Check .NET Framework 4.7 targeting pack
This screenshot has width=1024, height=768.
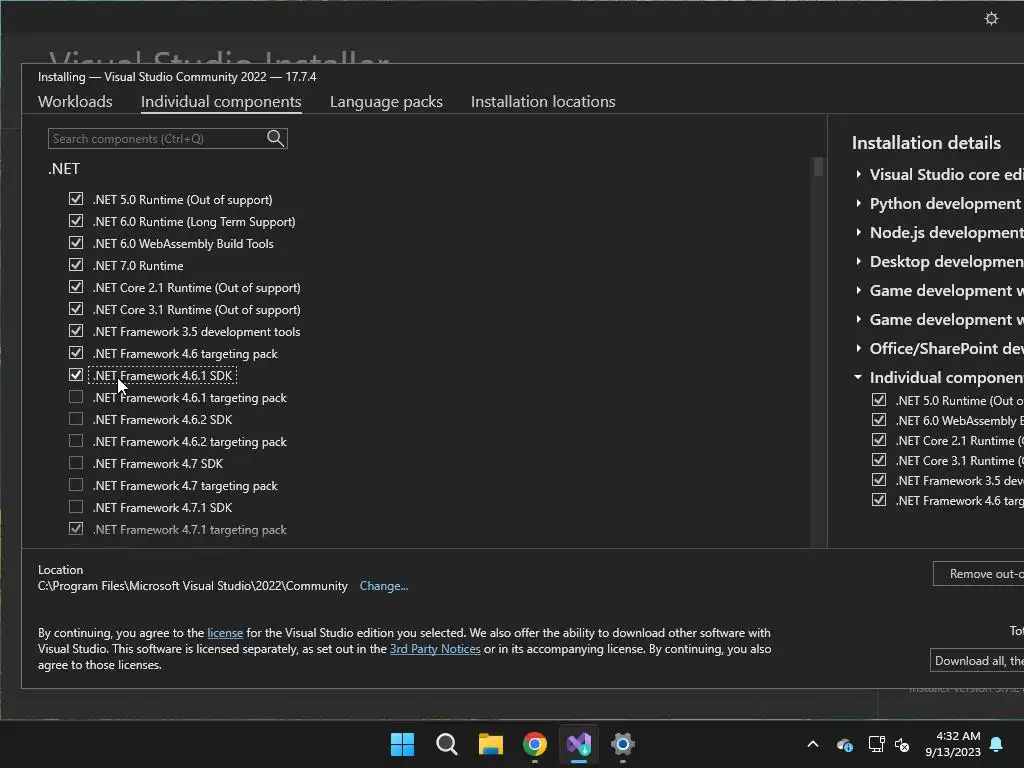(76, 485)
